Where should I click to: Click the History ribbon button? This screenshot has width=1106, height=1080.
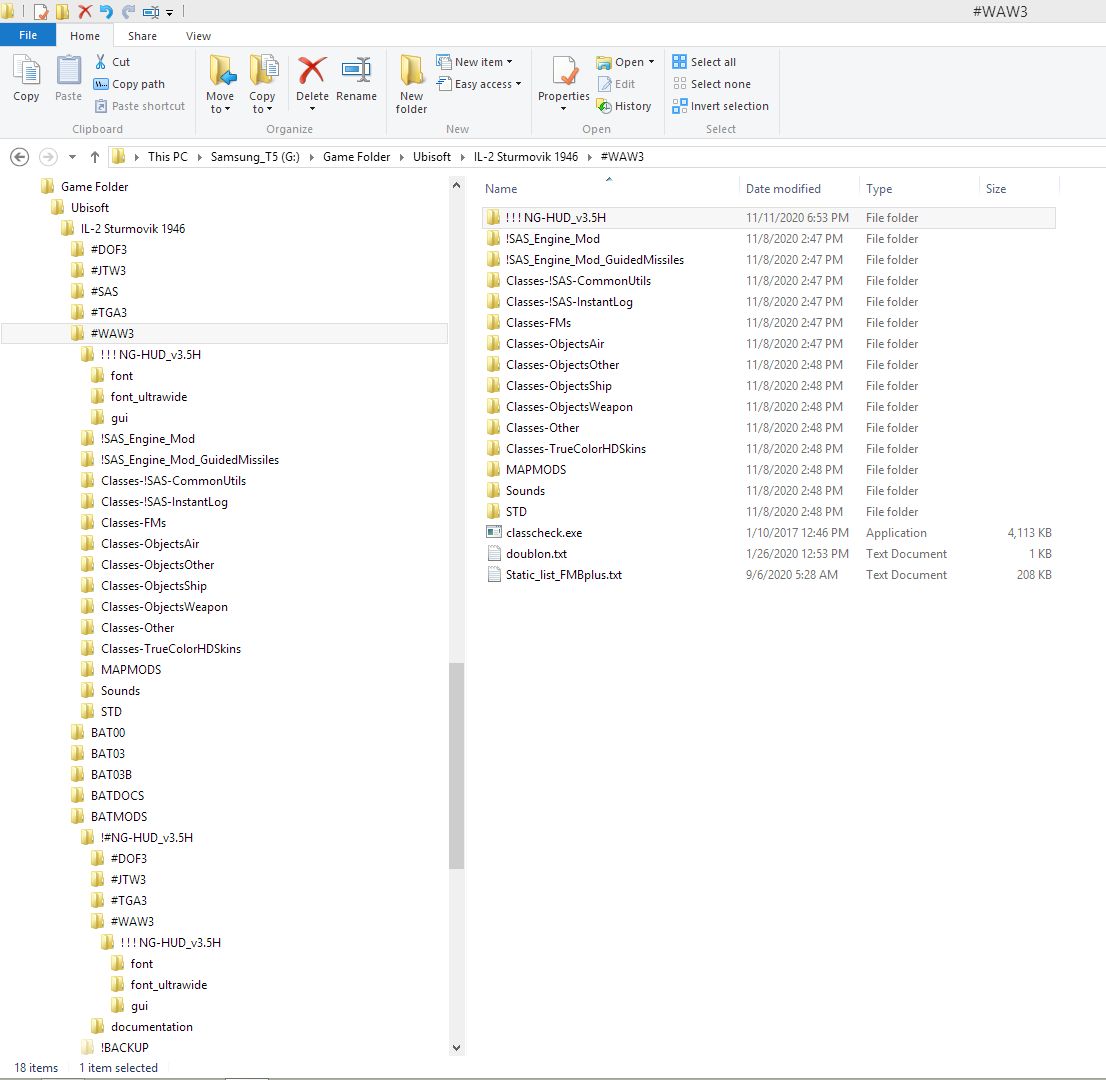pyautogui.click(x=624, y=106)
